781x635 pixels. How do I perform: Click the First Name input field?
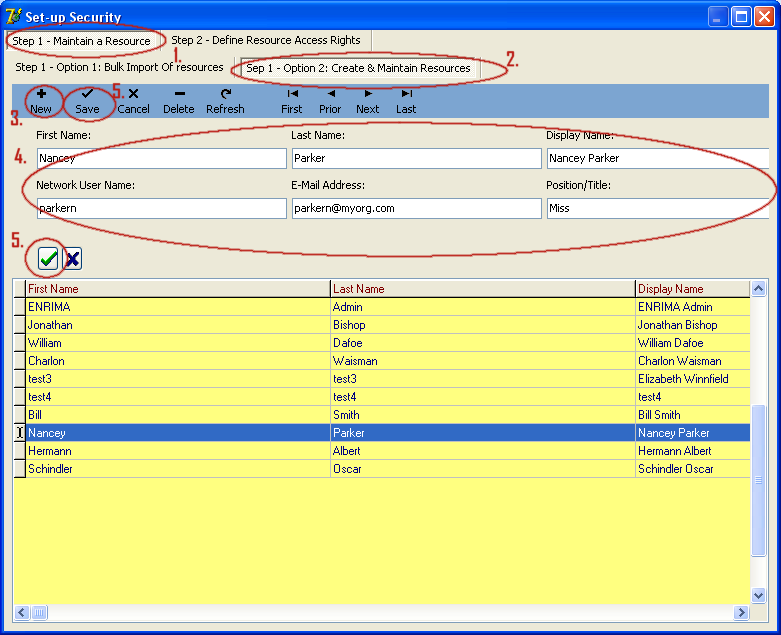(x=161, y=158)
